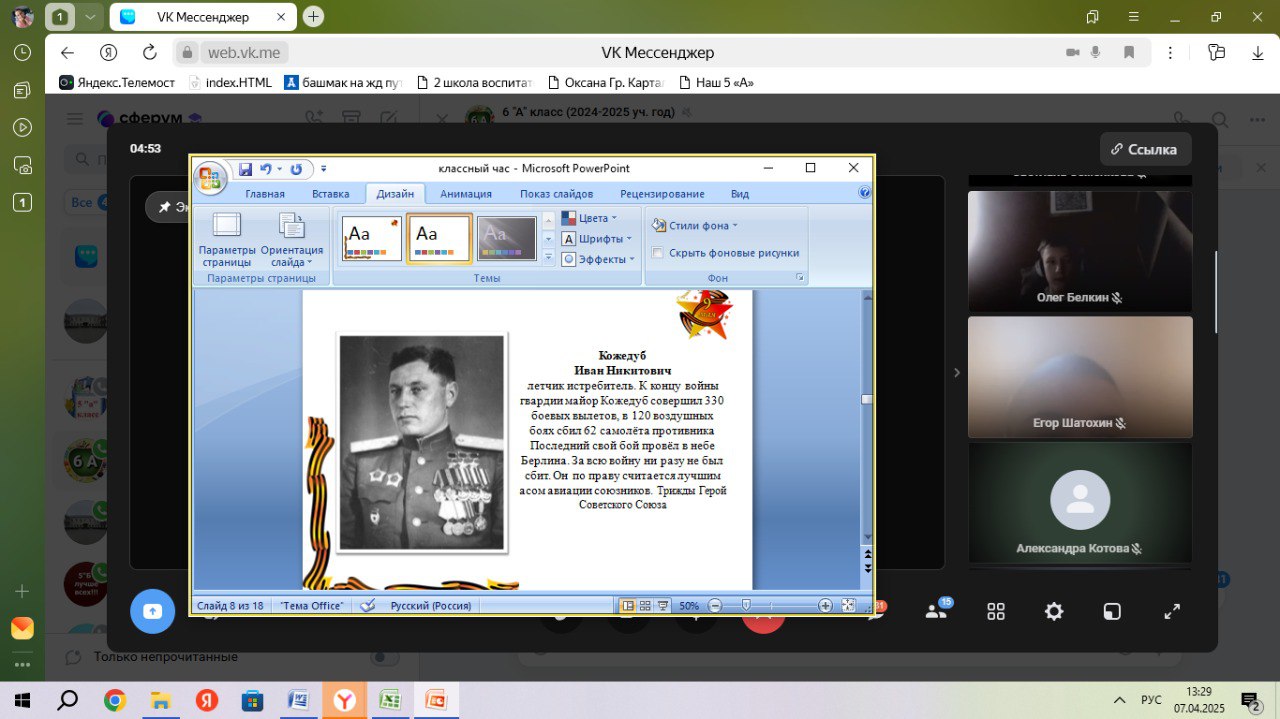Switch to slide sorter view
This screenshot has height=719, width=1280.
[x=645, y=606]
